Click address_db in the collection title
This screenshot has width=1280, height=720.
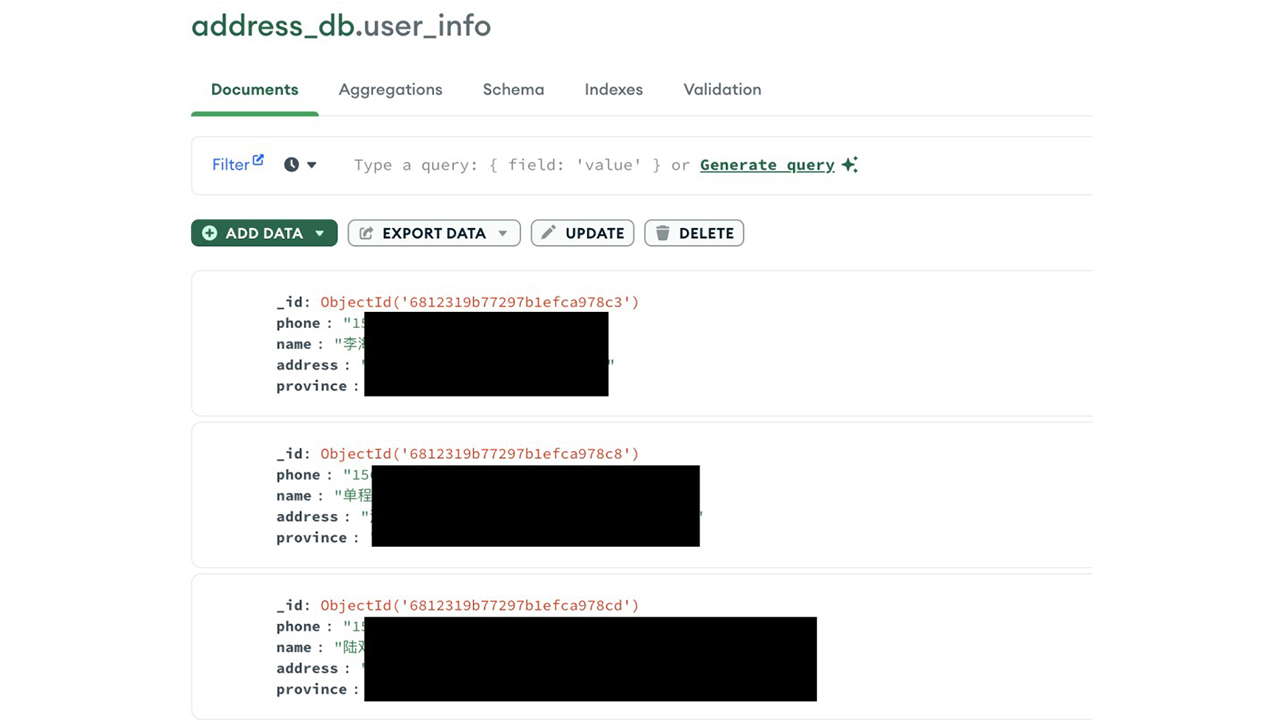[x=272, y=25]
